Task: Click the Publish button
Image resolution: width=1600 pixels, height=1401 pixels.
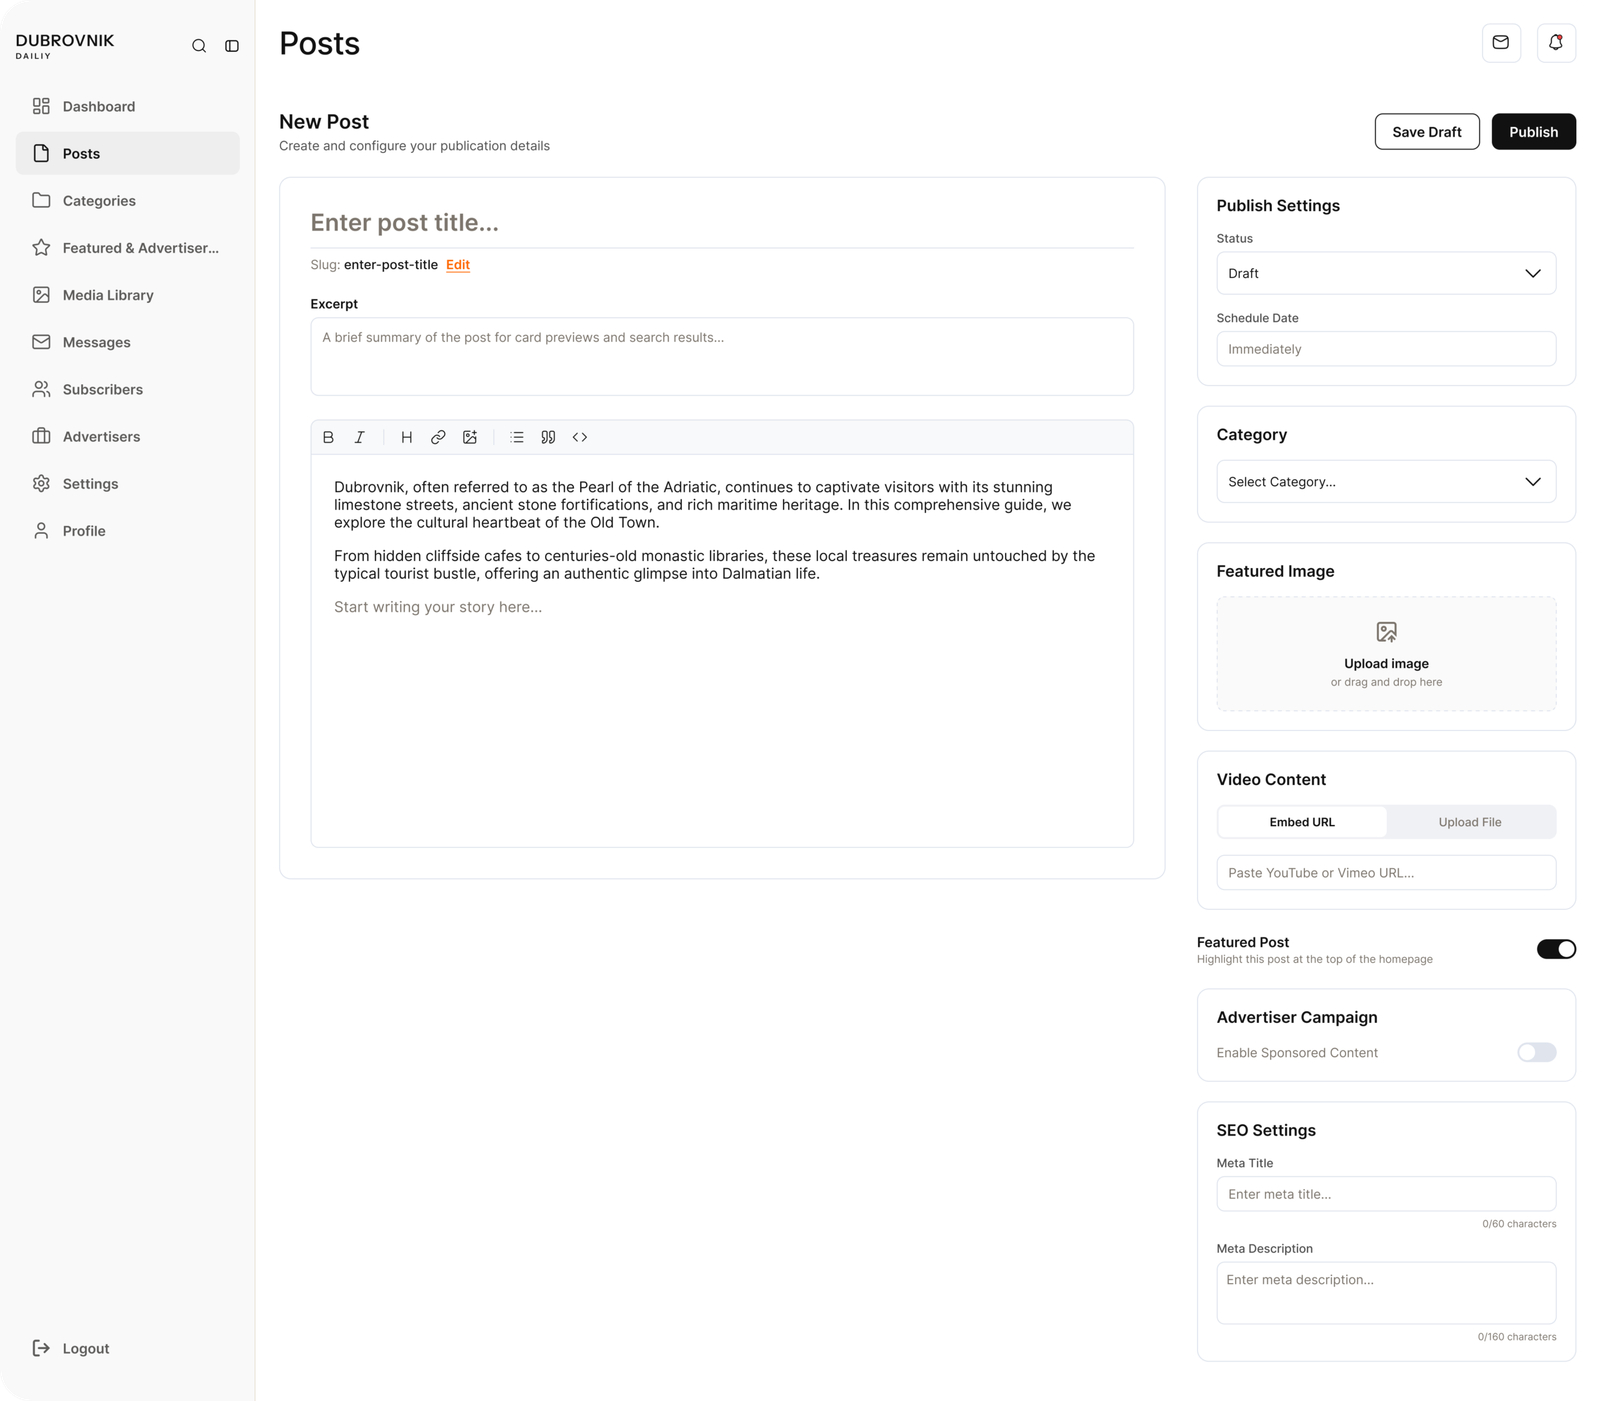Action: pyautogui.click(x=1533, y=132)
